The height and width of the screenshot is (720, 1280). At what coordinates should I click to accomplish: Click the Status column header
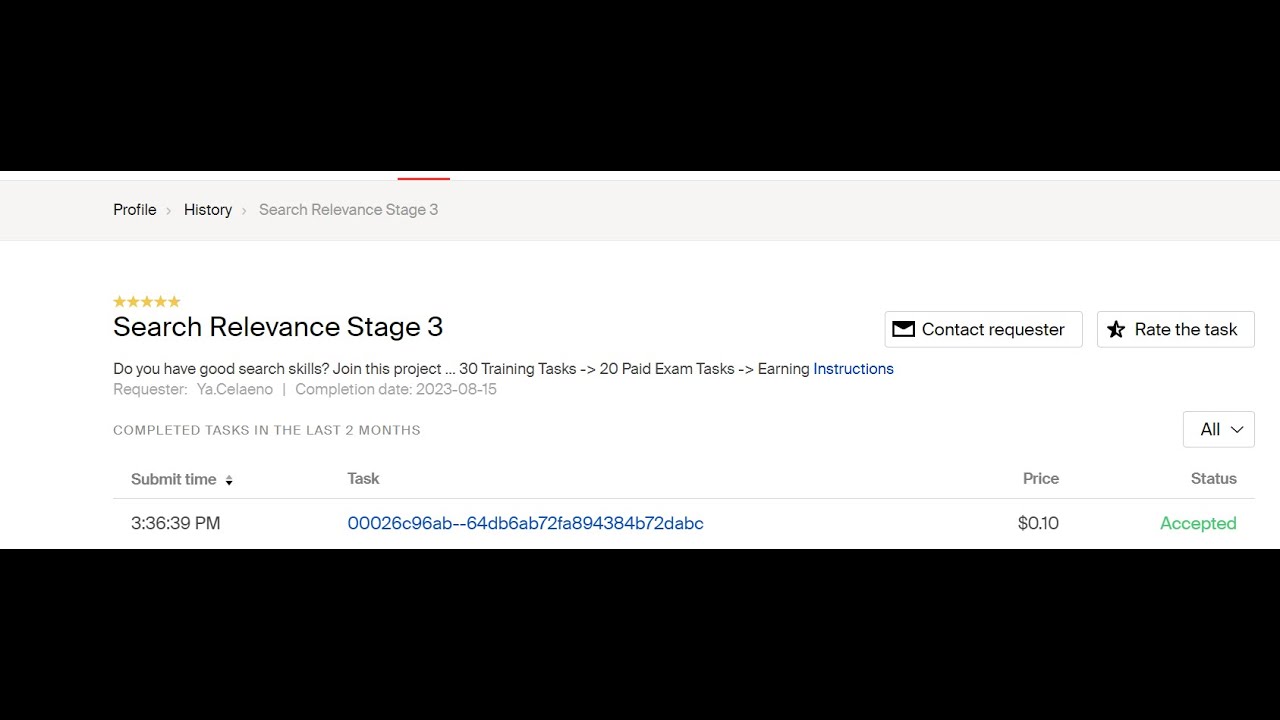point(1213,479)
